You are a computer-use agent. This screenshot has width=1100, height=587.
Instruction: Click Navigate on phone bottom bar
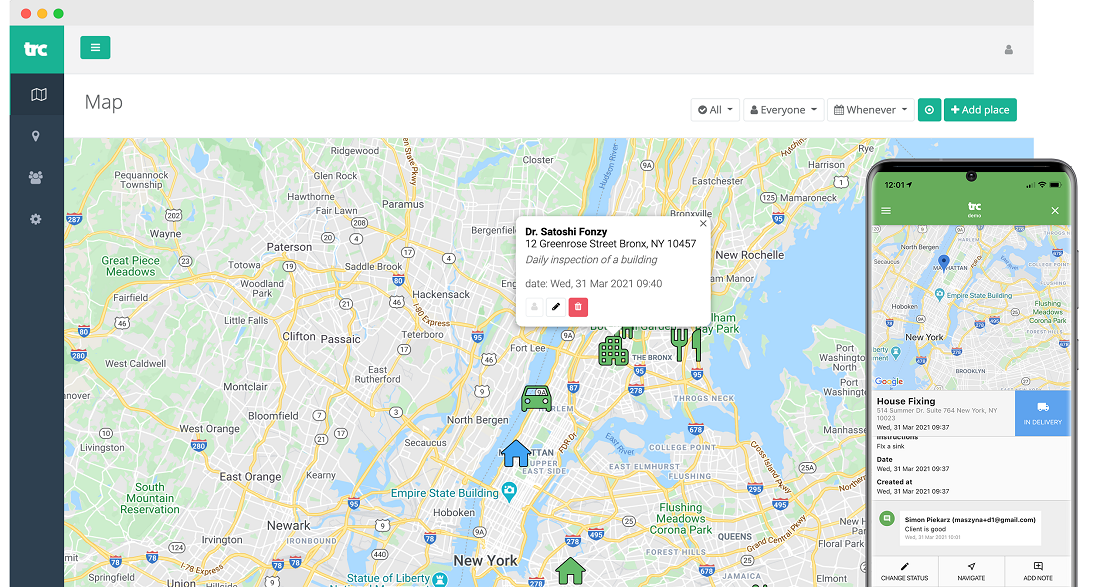coord(971,572)
